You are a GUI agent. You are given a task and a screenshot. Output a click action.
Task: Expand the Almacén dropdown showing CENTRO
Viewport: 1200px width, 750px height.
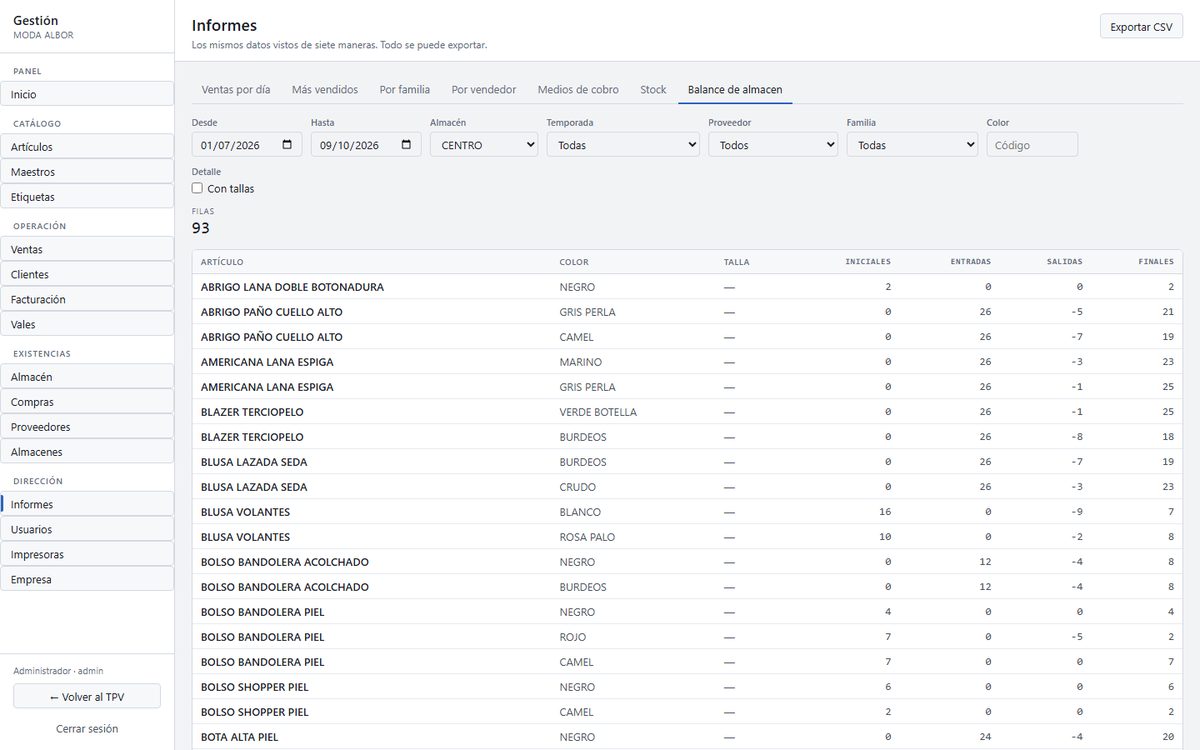pyautogui.click(x=484, y=145)
